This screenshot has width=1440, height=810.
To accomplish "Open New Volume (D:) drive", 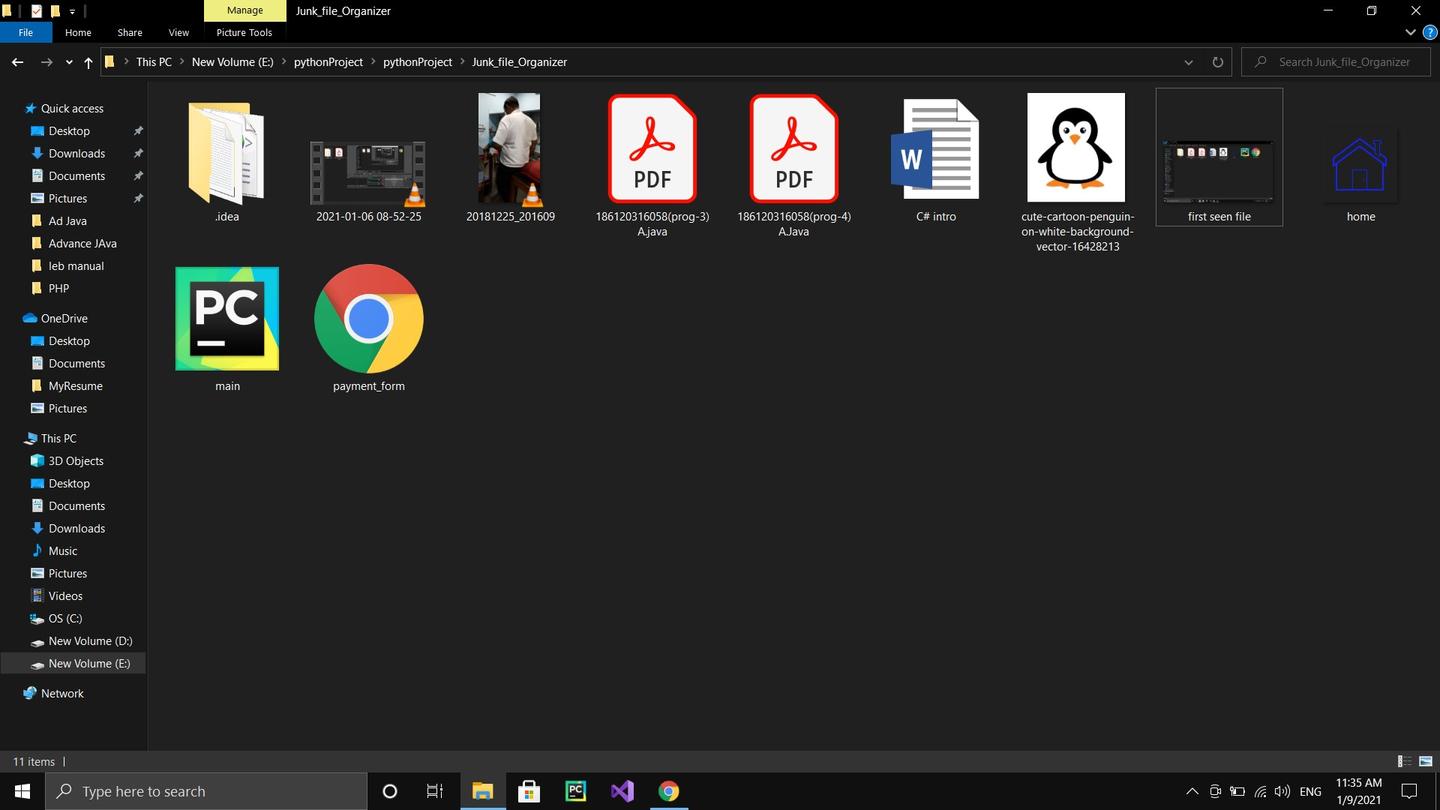I will point(90,641).
